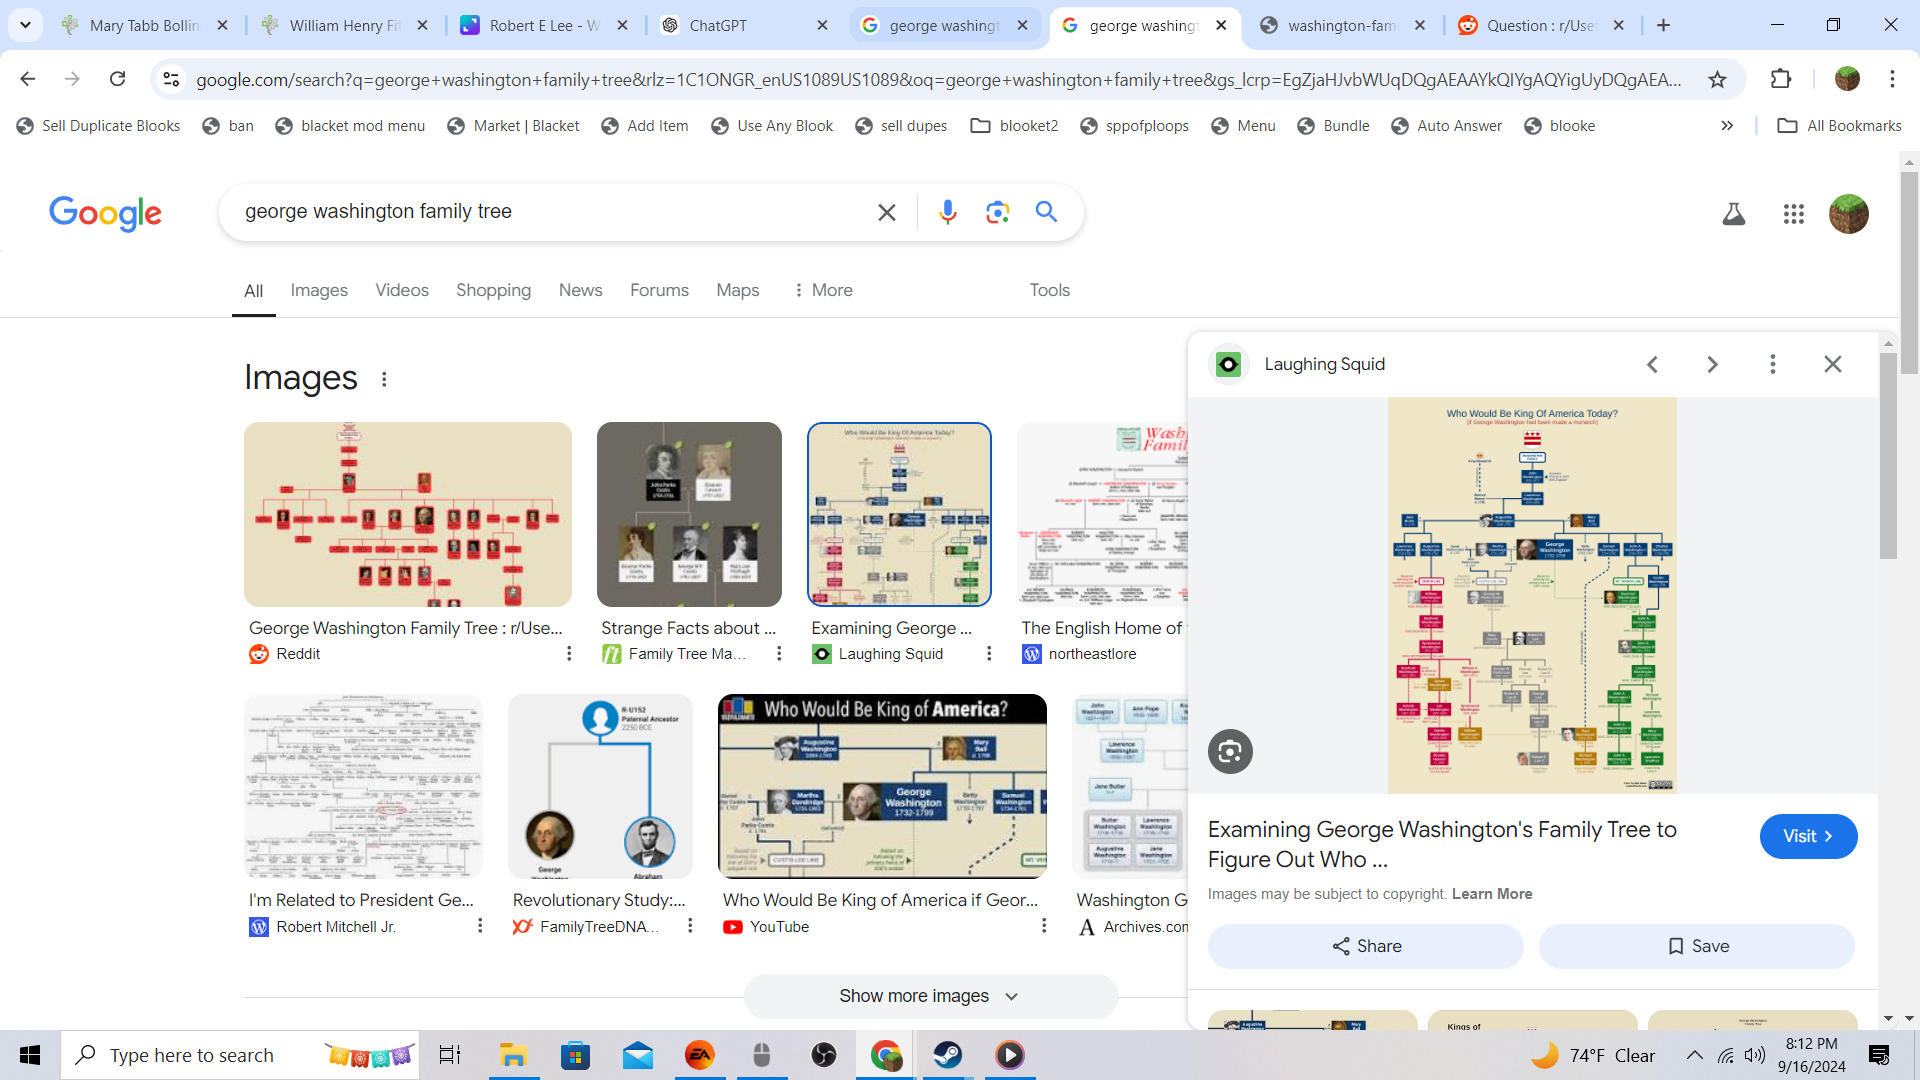Search inside image with Lens button
The height and width of the screenshot is (1080, 1920).
click(1230, 751)
